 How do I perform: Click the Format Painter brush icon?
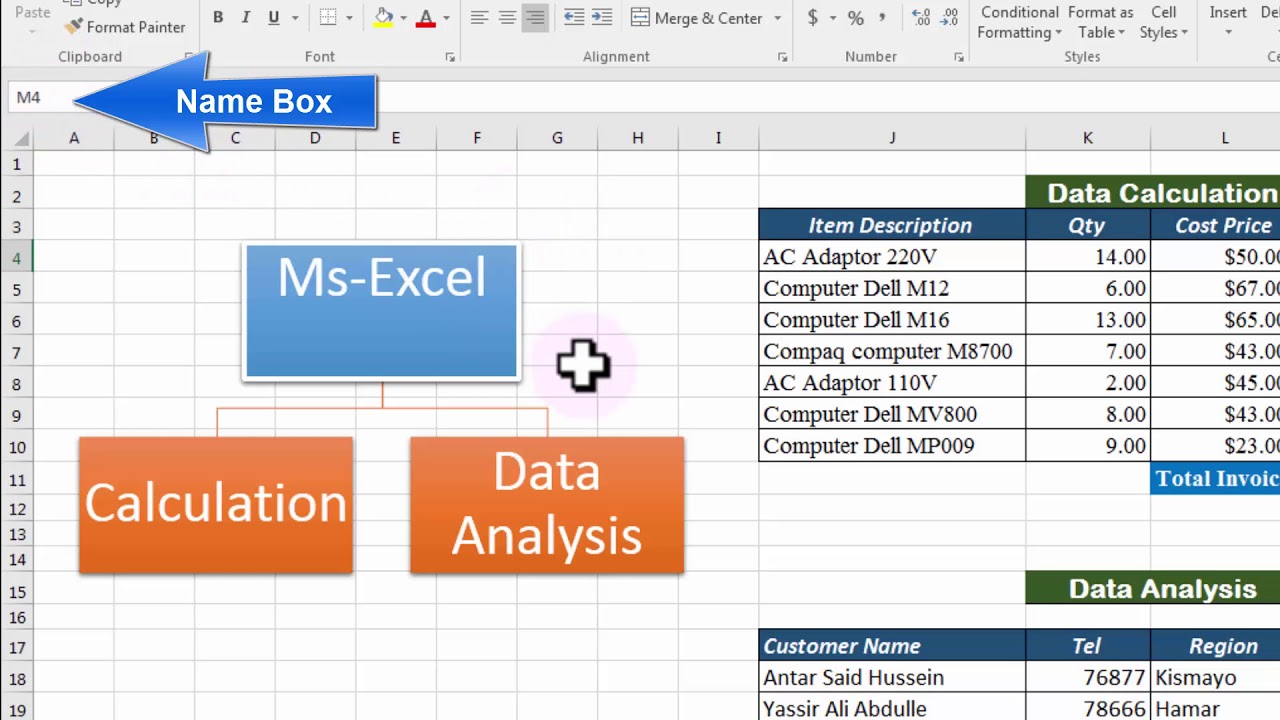click(x=72, y=27)
